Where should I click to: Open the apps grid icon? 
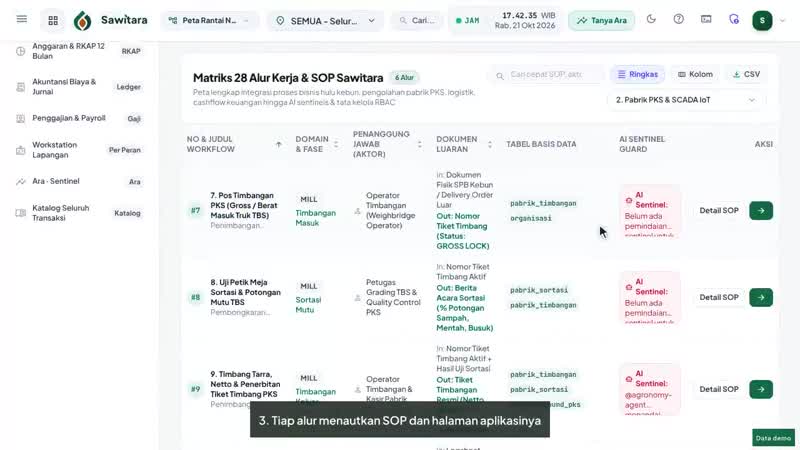click(x=53, y=20)
